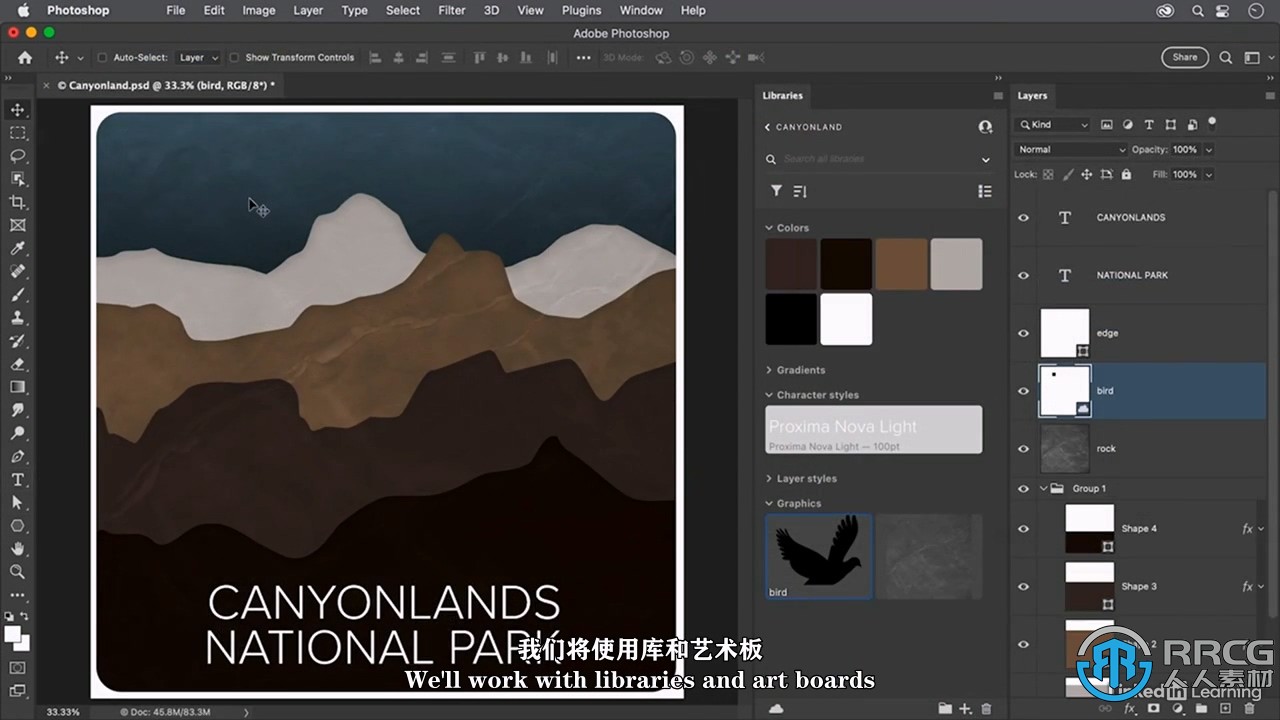Open the layer filter Kind dropdown
The image size is (1280, 720).
click(x=1053, y=125)
